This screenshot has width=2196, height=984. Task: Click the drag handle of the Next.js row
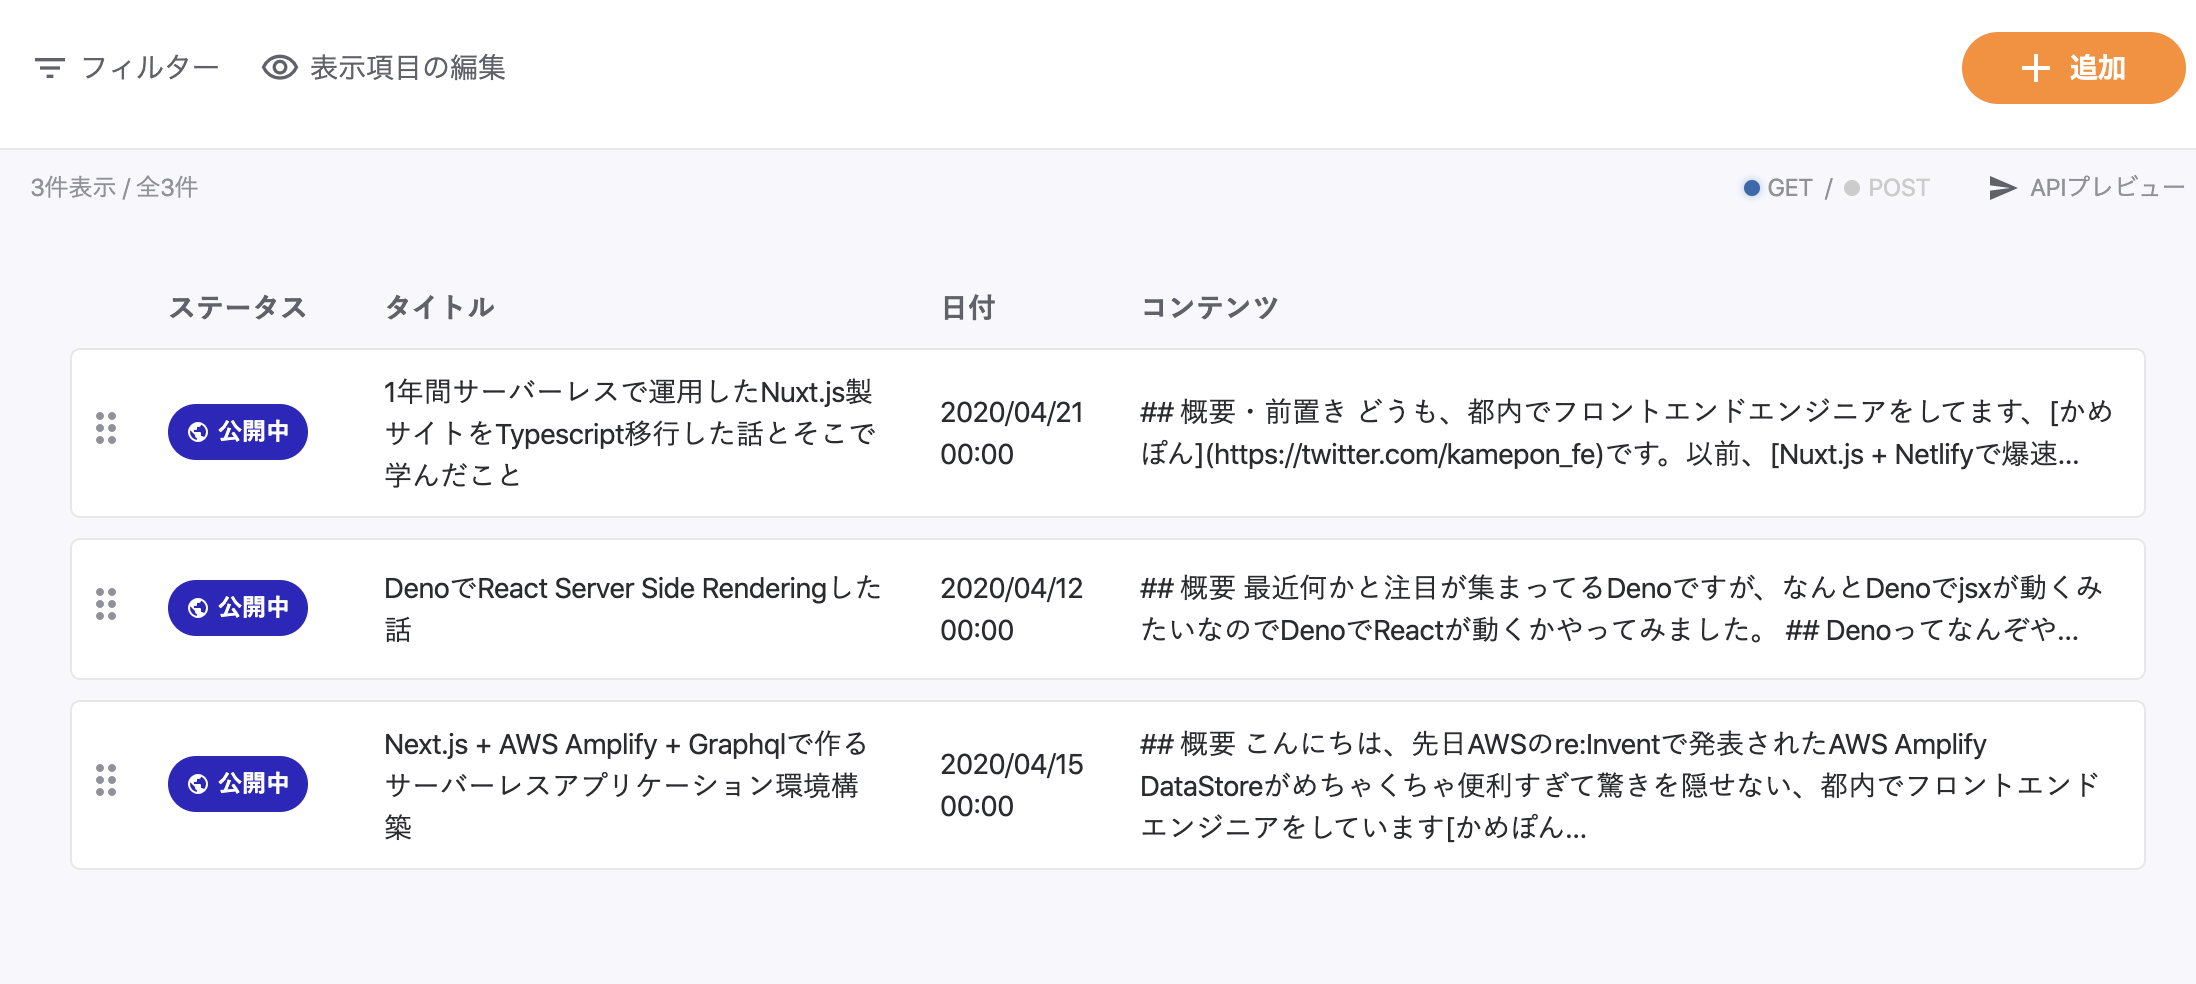(106, 780)
